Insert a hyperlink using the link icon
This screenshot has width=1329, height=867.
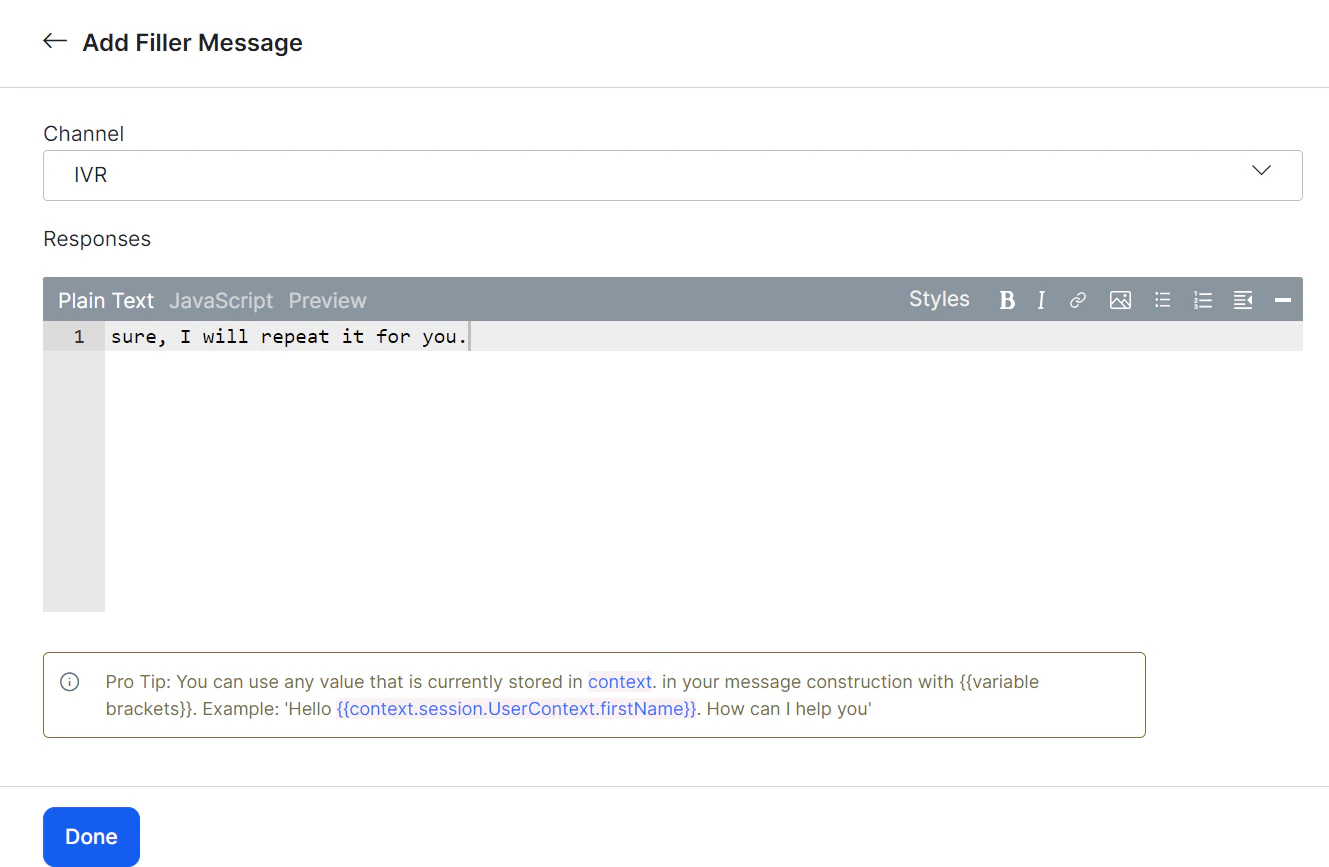pos(1077,299)
